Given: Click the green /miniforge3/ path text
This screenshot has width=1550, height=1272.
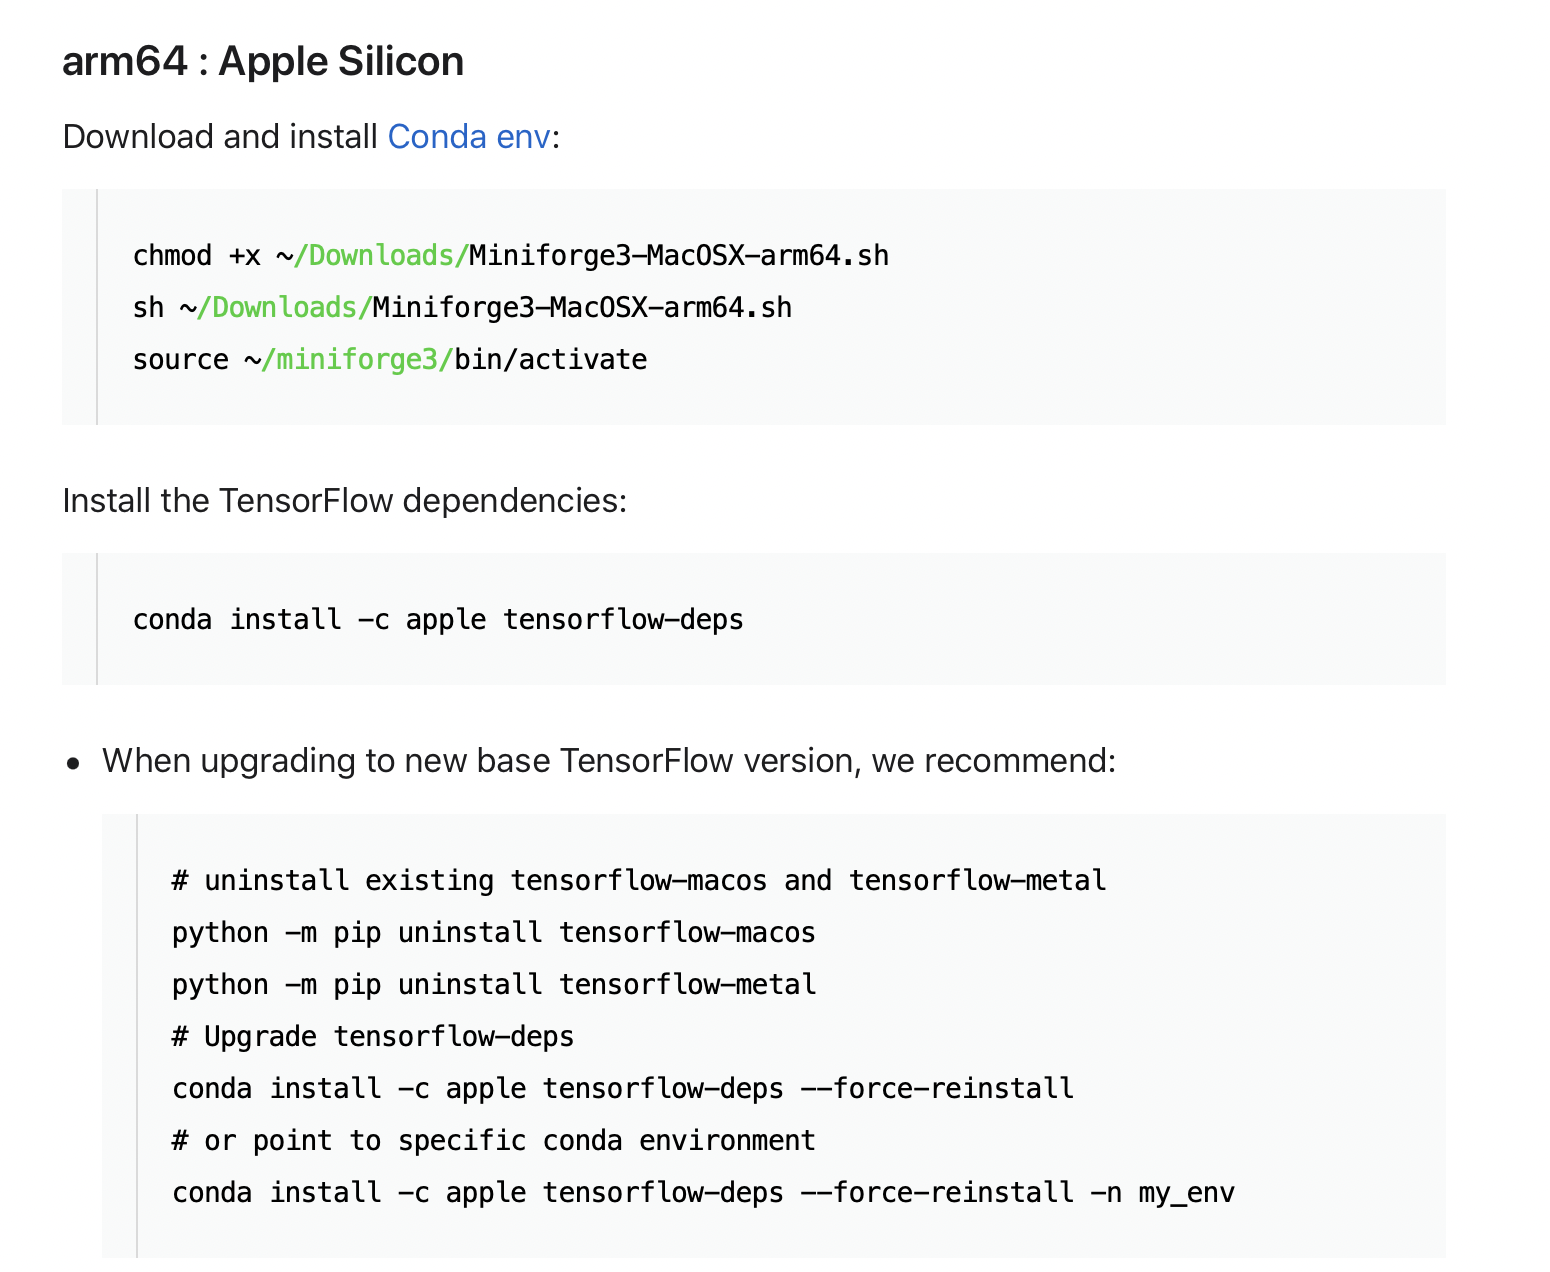Looking at the screenshot, I should coord(357,360).
